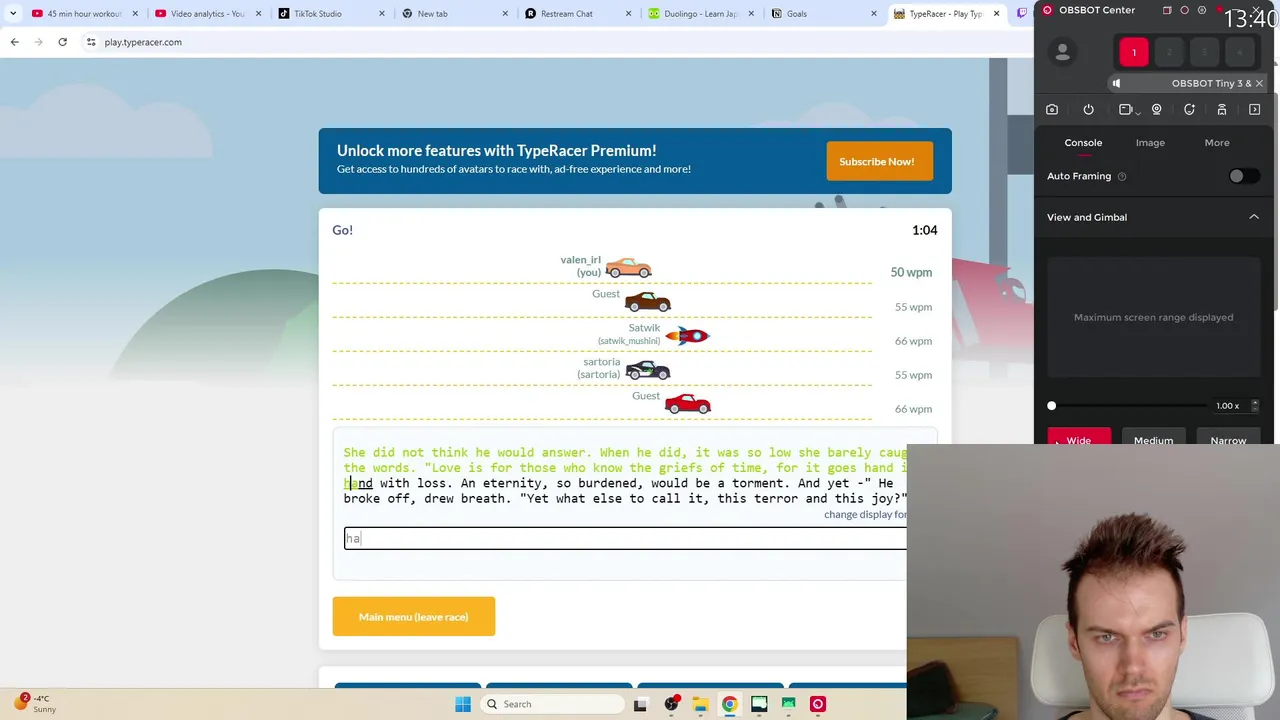
Task: Close the OBSBOT Tiny 3 device tag
Action: pos(1259,84)
